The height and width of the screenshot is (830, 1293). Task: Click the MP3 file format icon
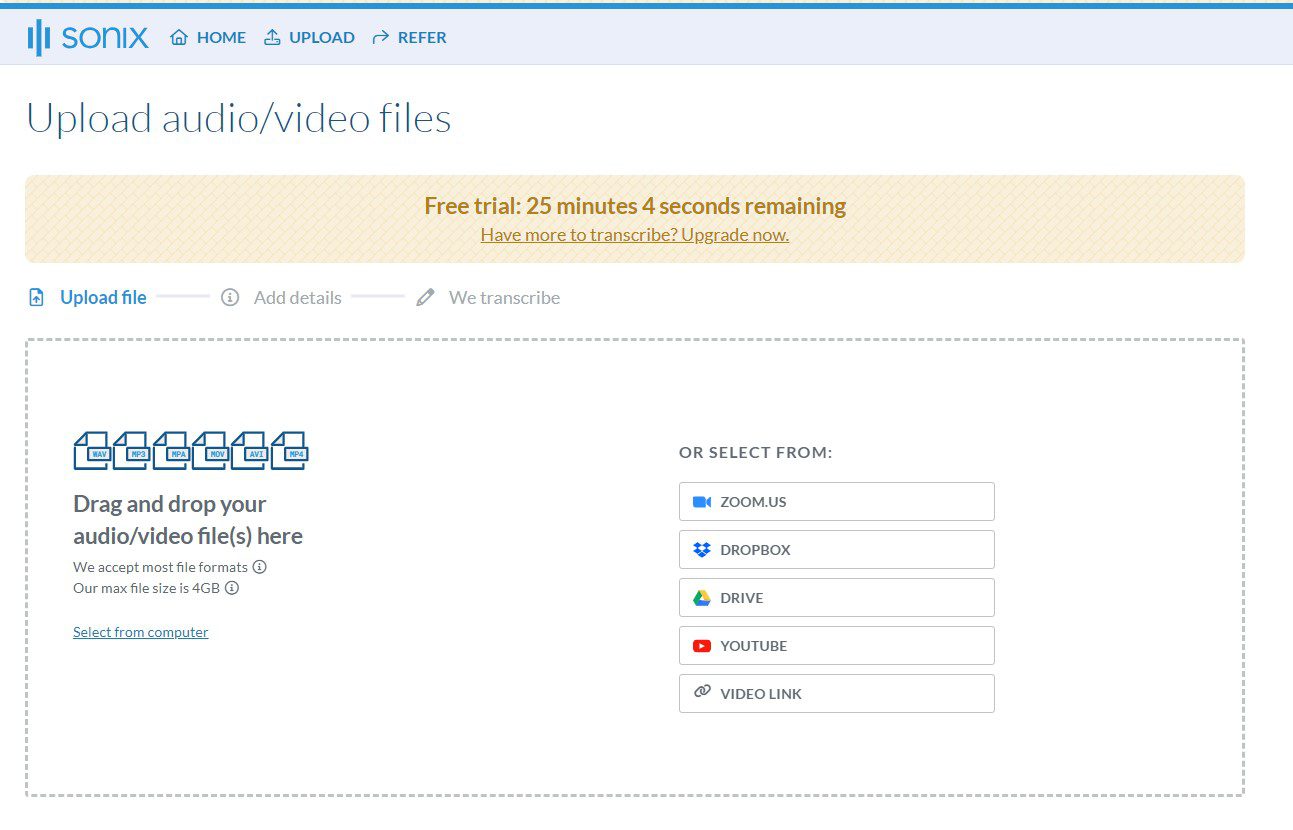(132, 451)
